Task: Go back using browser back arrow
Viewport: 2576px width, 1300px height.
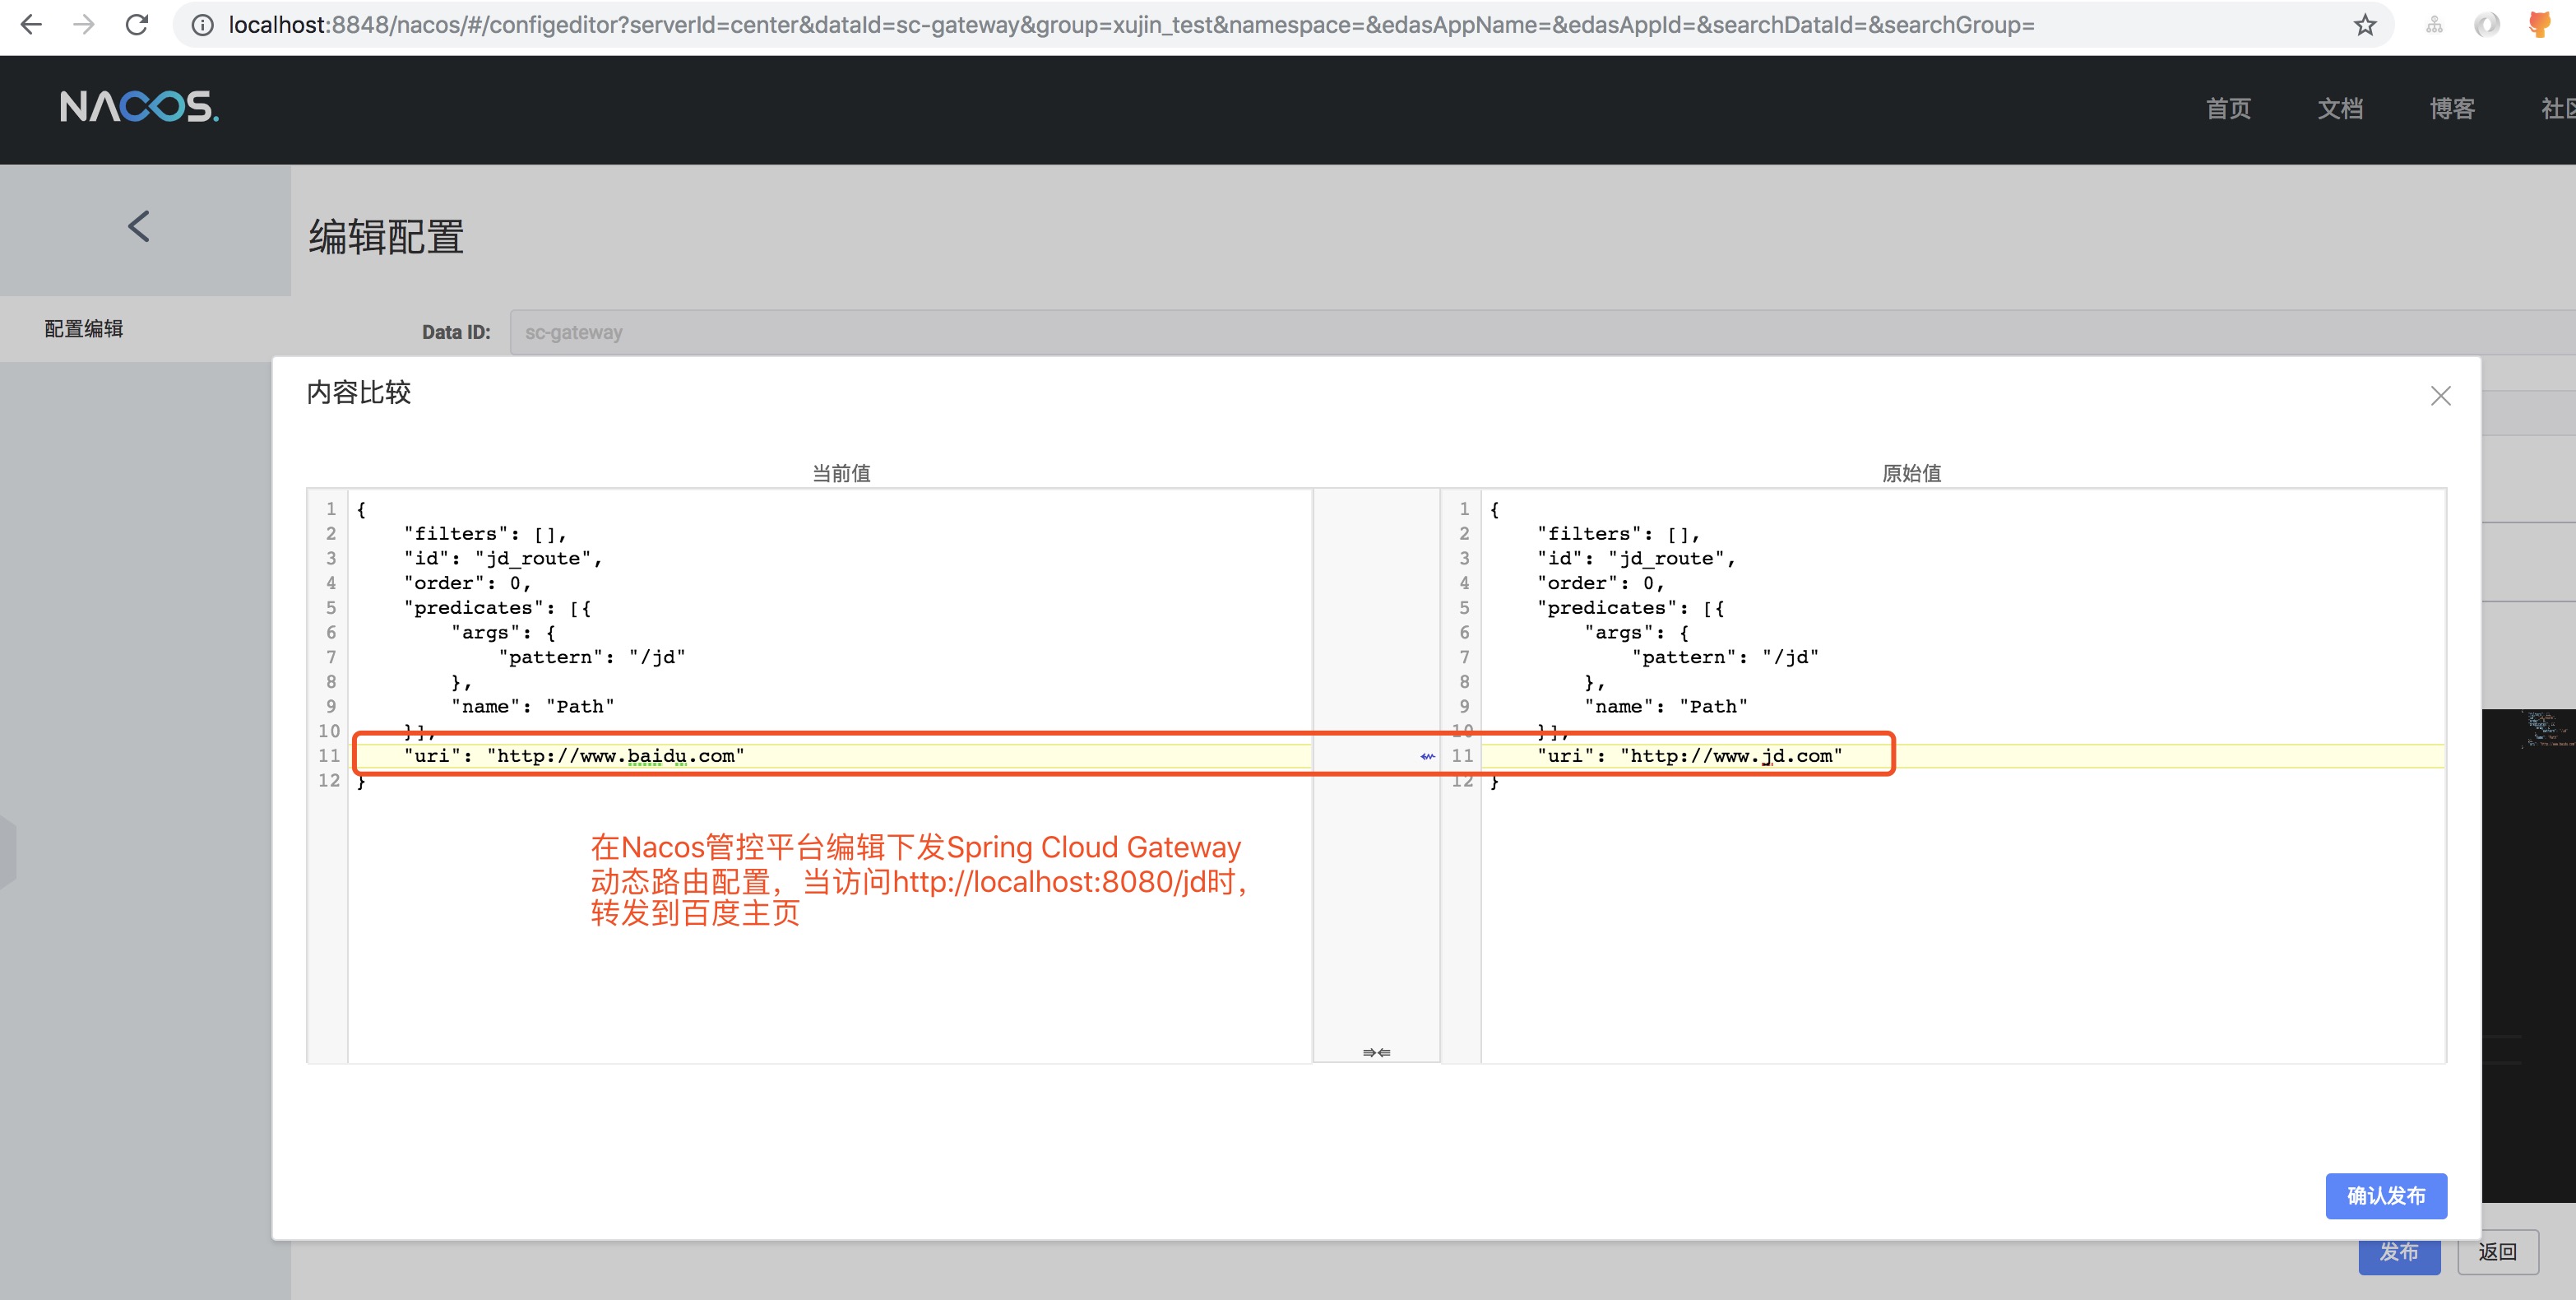Action: (x=31, y=25)
